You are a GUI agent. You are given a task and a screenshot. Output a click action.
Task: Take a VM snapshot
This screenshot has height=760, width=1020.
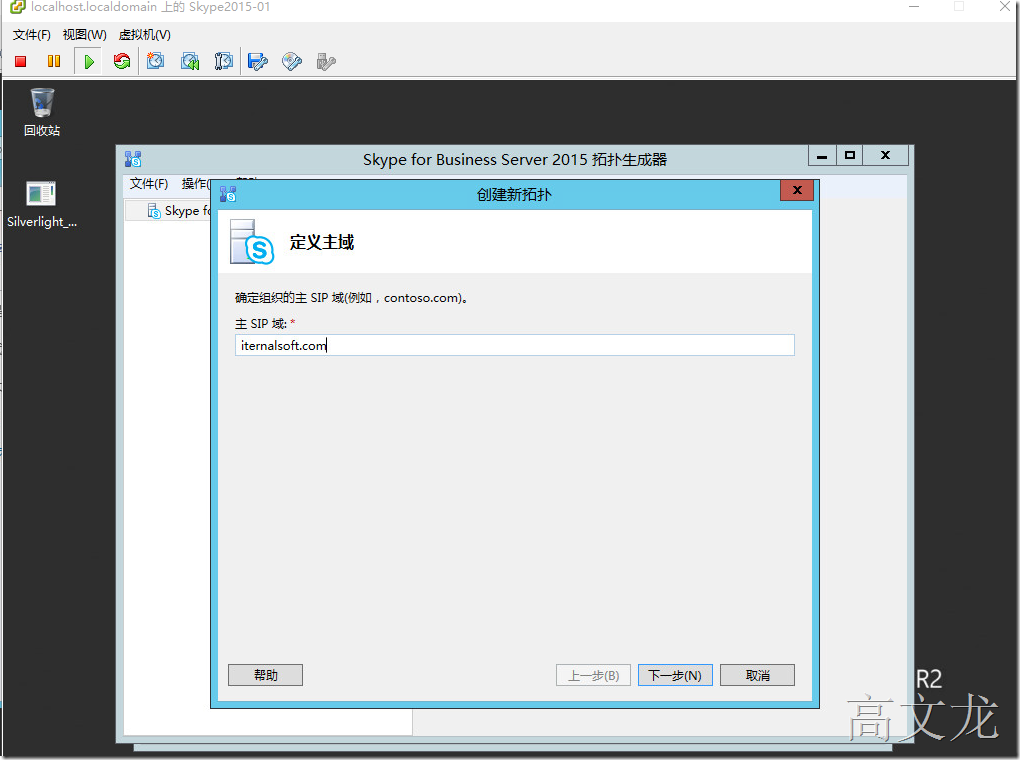(155, 61)
